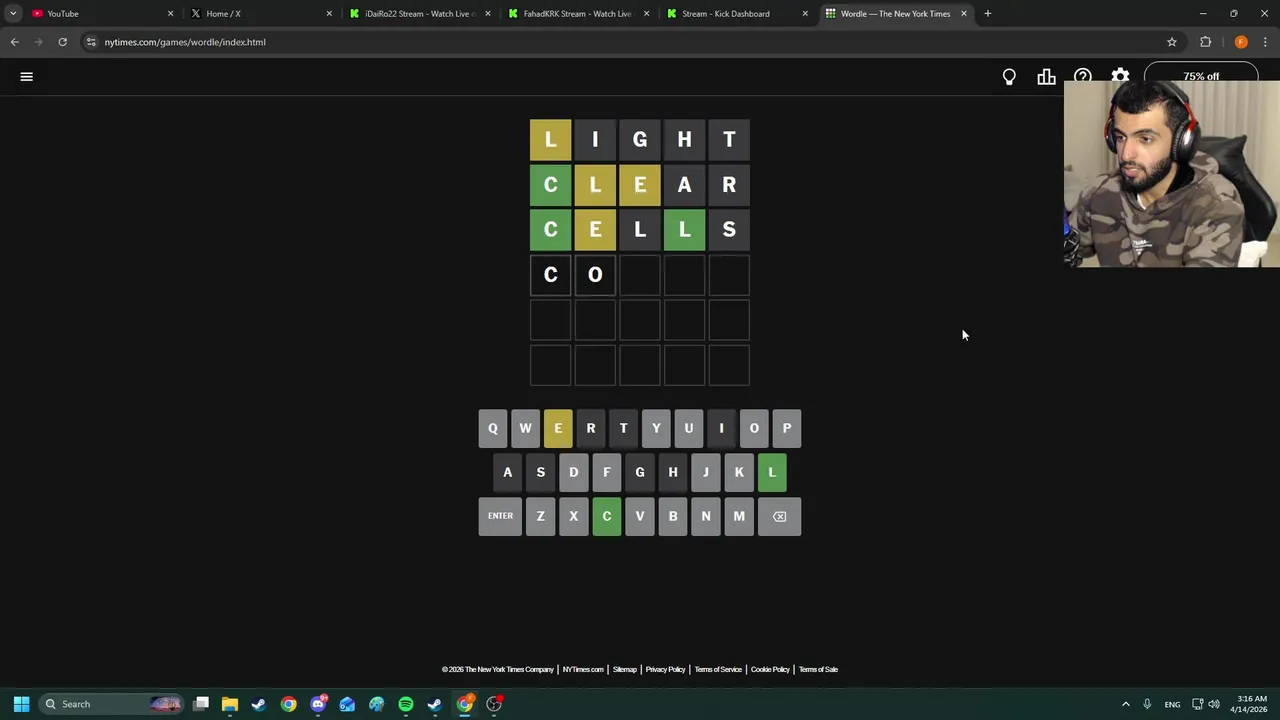The height and width of the screenshot is (720, 1280).
Task: Click the taskbar Search box
Action: coord(112,704)
